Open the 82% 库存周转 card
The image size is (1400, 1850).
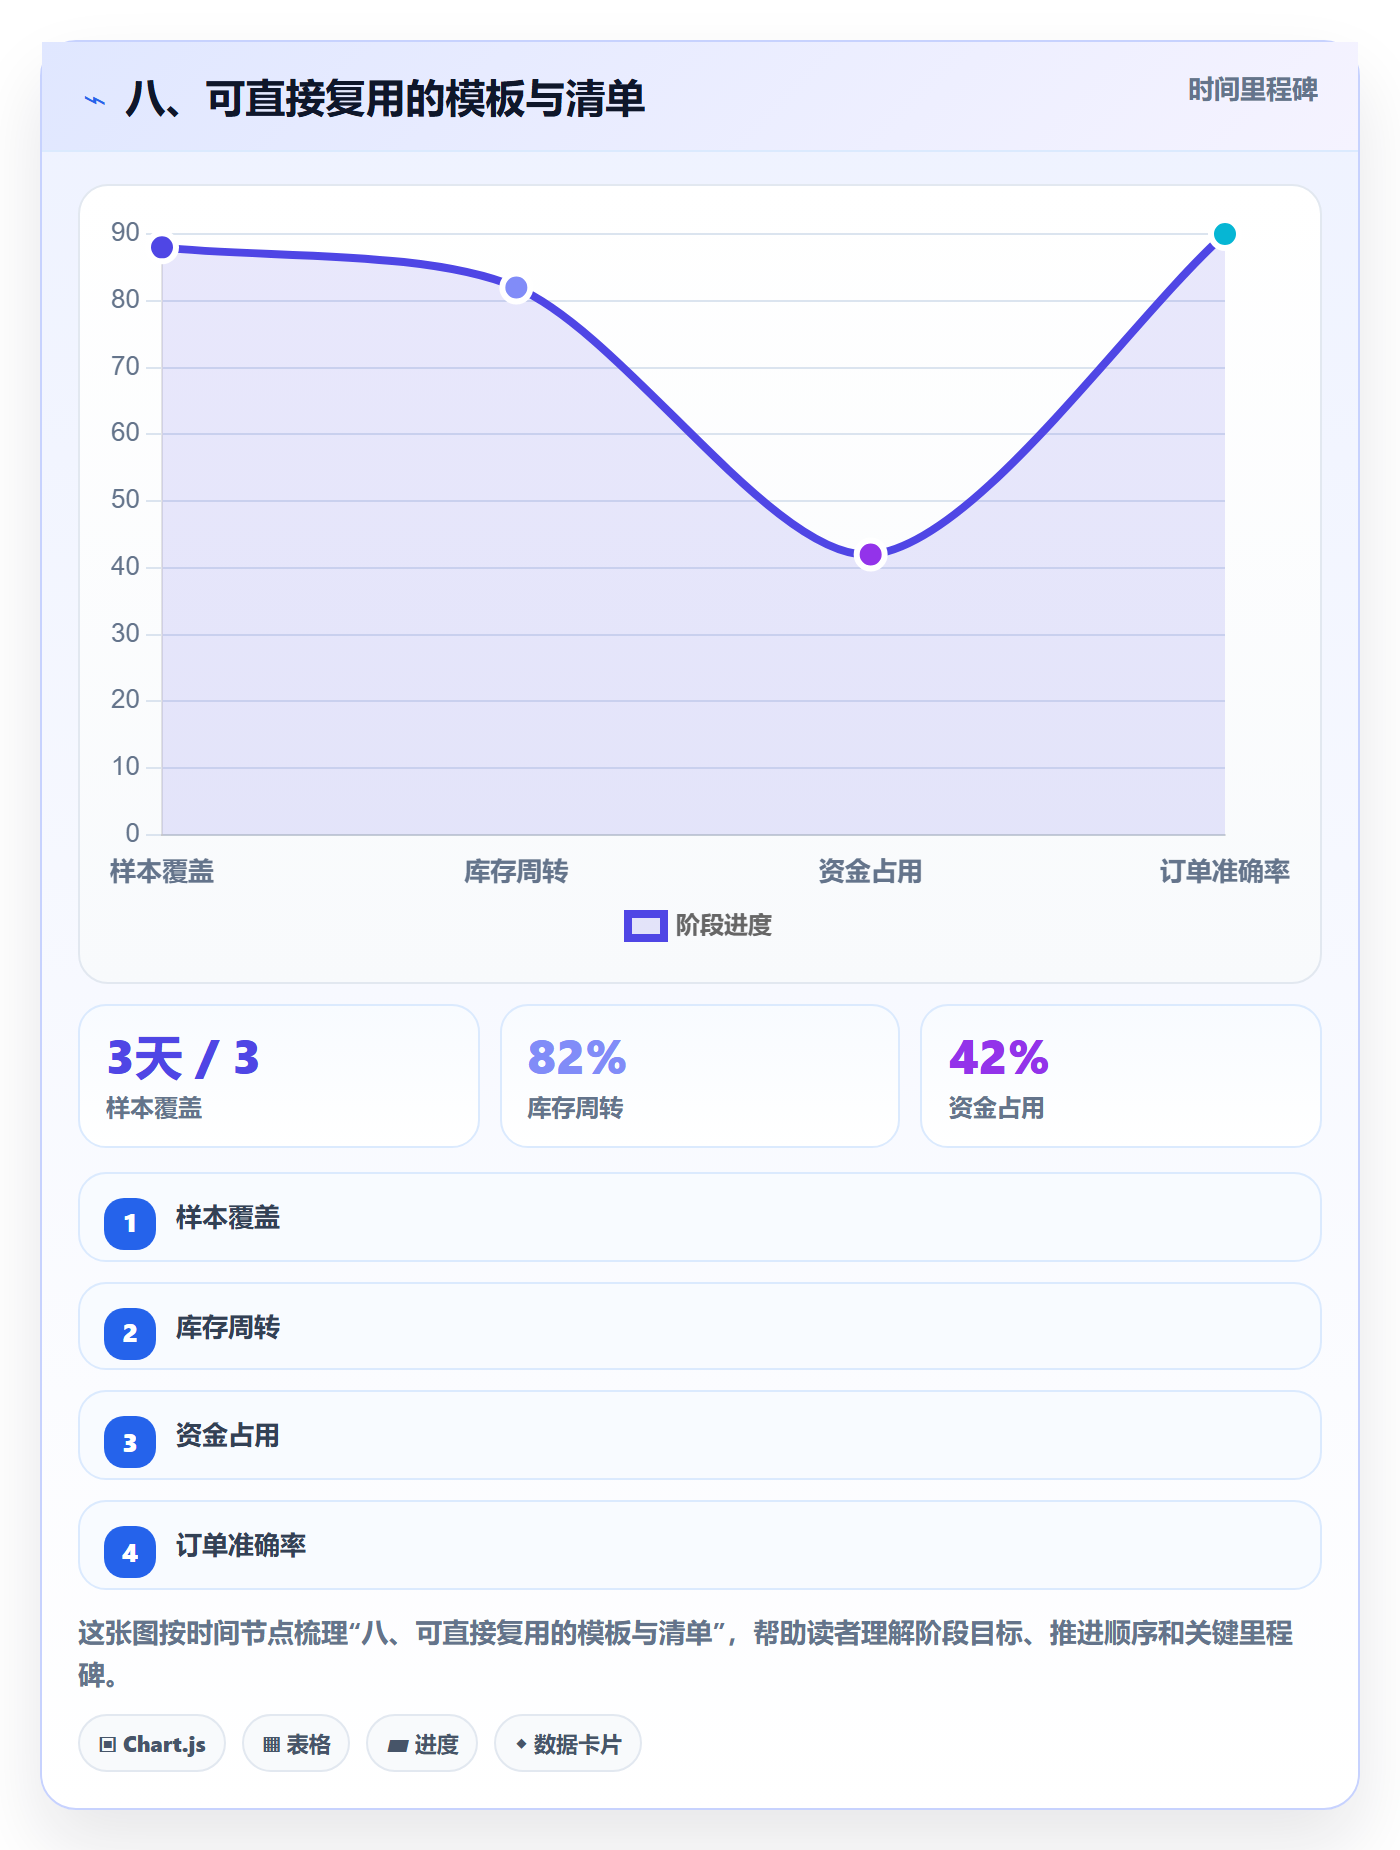coord(700,1076)
